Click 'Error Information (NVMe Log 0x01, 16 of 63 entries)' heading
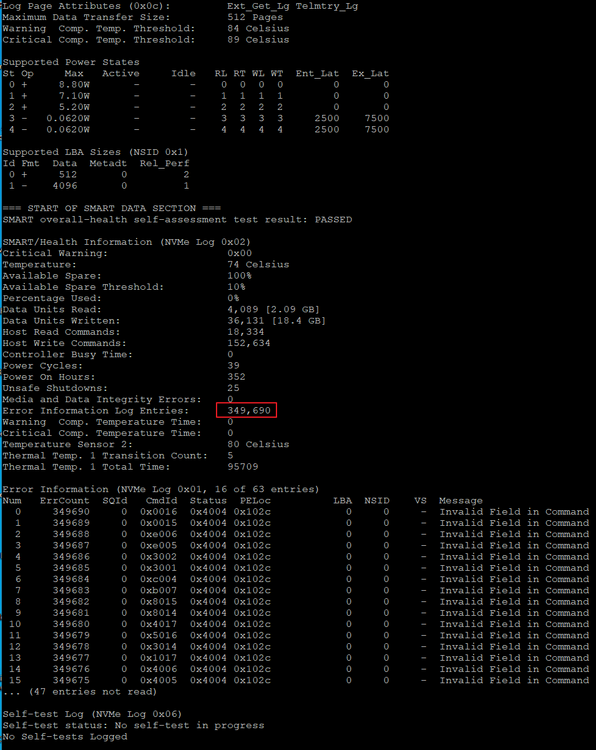This screenshot has width=596, height=750. coord(161,489)
